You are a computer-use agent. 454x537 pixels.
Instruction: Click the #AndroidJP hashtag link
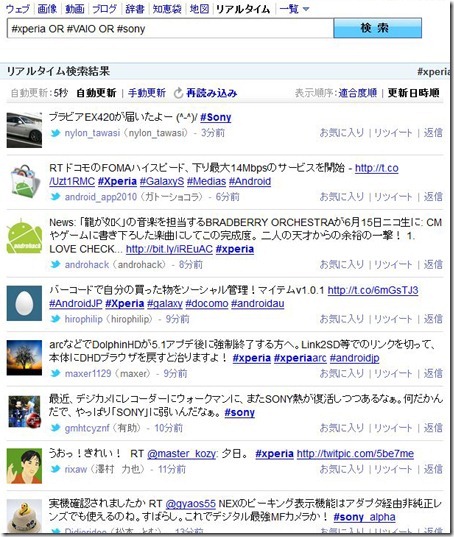(76, 304)
